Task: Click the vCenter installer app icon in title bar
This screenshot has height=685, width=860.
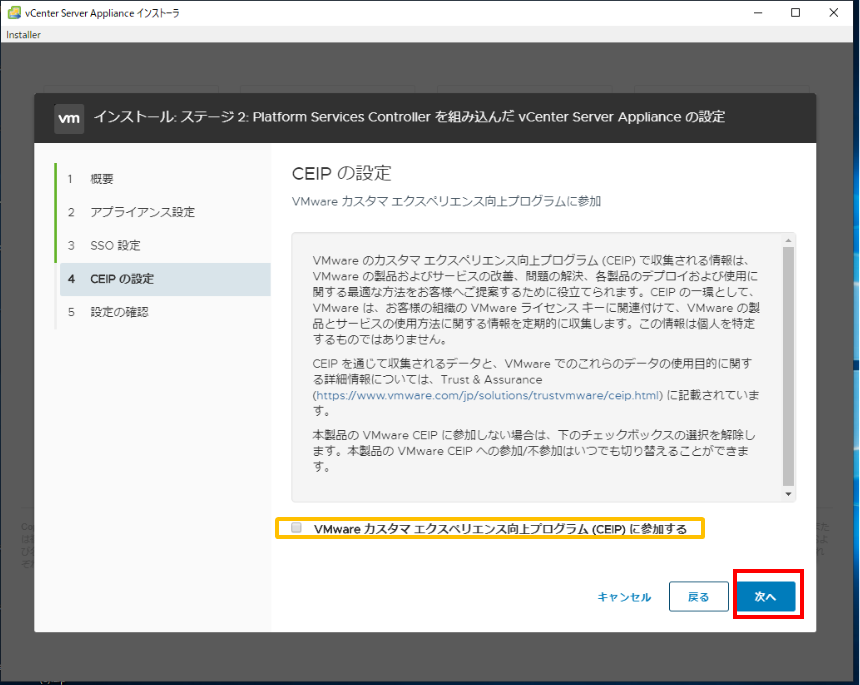Action: tap(14, 13)
